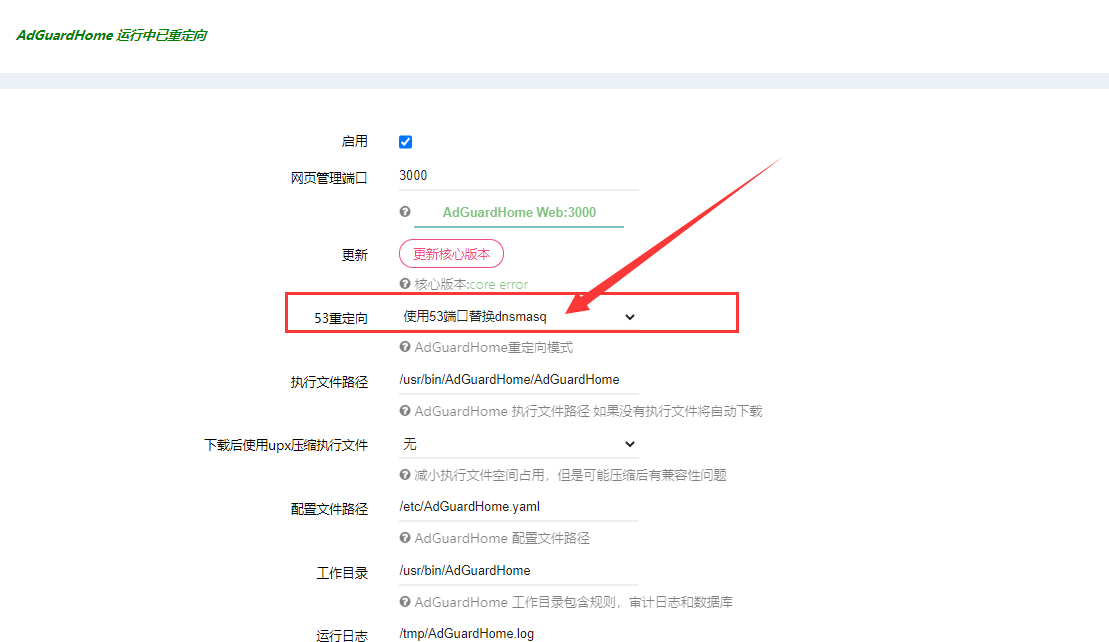Click the 53重定向 label
The image size is (1109, 642).
click(341, 318)
